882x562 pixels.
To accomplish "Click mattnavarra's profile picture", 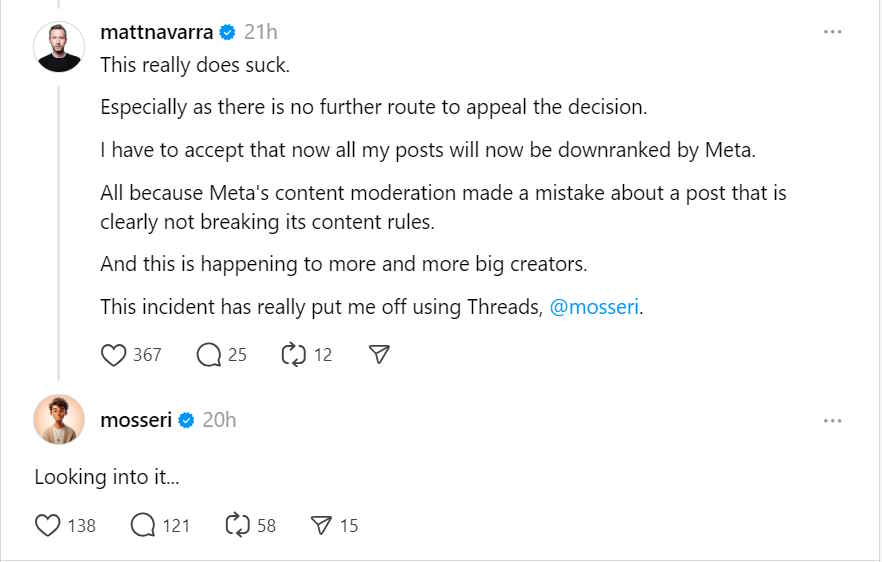I will pyautogui.click(x=59, y=48).
